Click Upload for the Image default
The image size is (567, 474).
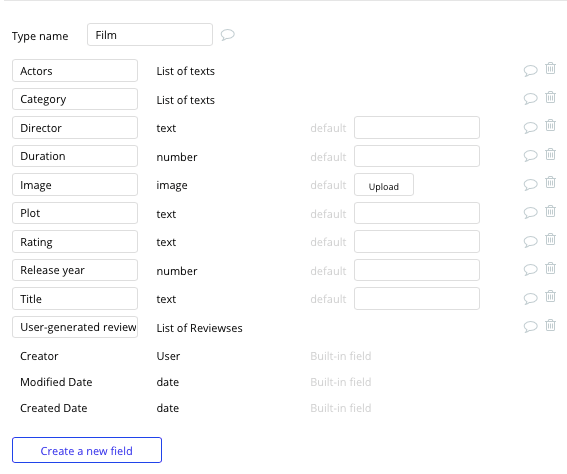coord(384,185)
